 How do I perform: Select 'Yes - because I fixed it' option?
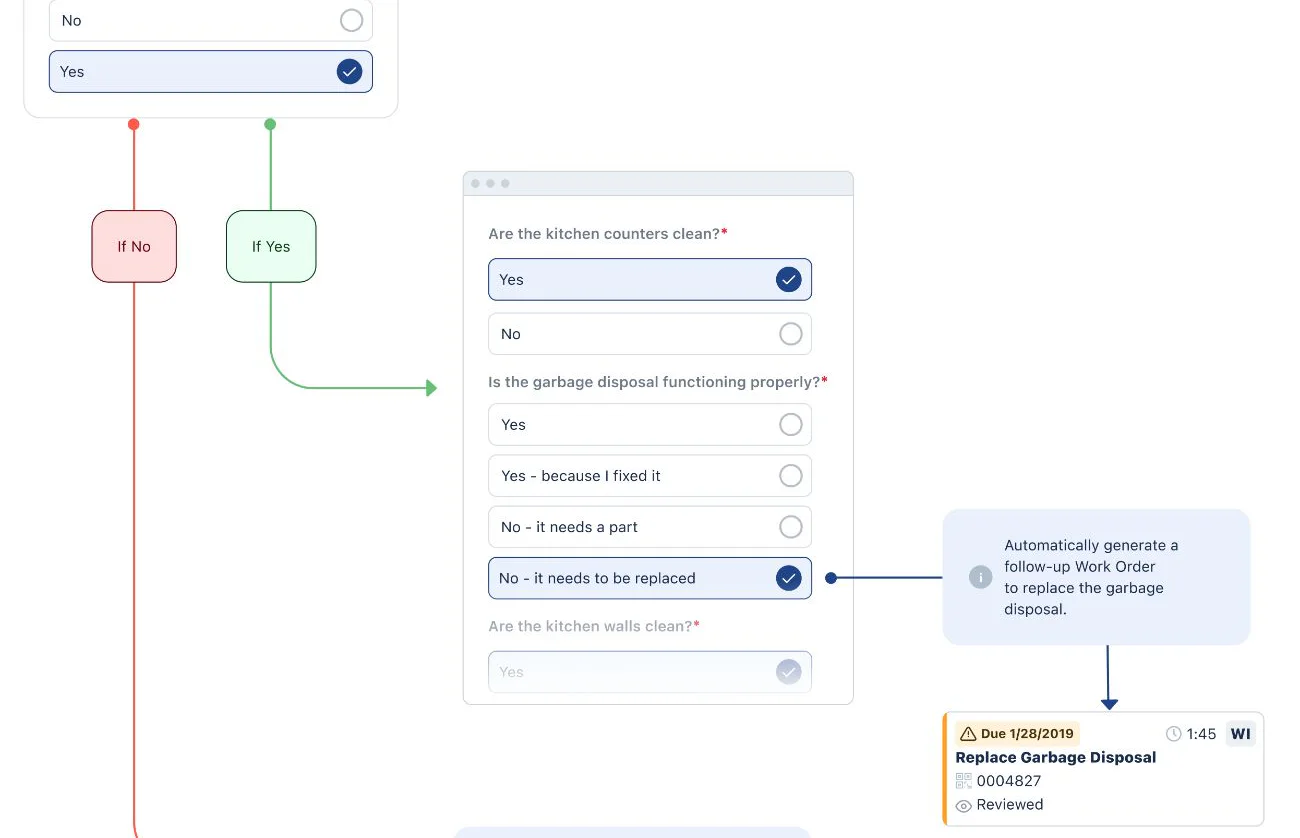650,476
